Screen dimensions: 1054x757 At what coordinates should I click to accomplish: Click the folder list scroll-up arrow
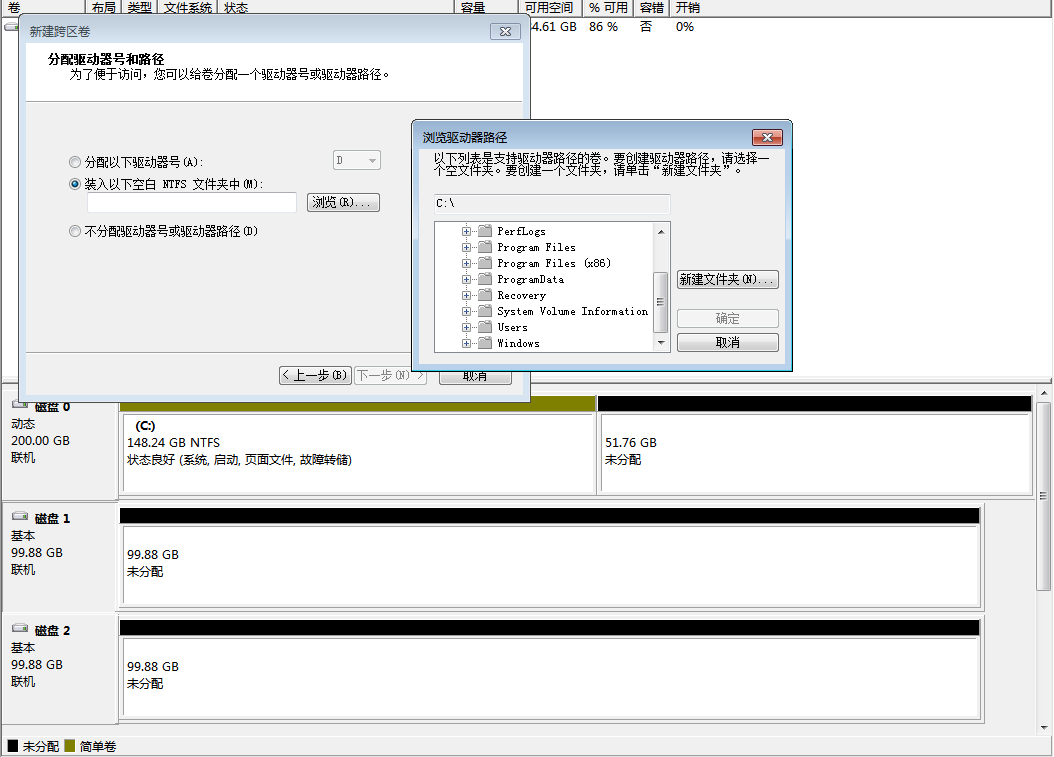click(661, 231)
